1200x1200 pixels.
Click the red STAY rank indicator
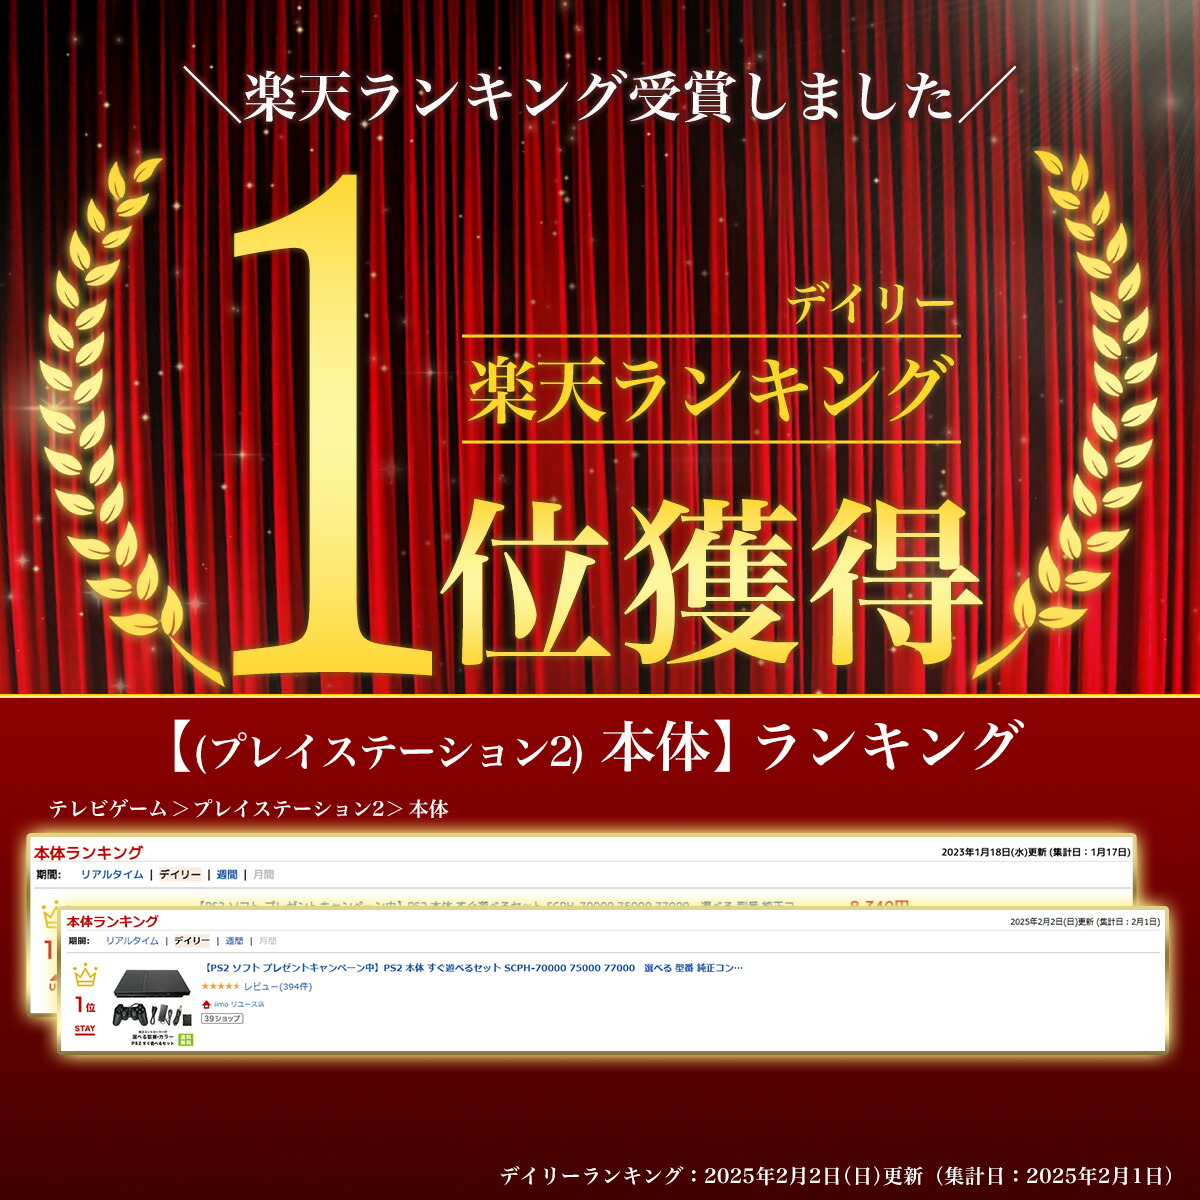tap(85, 1028)
